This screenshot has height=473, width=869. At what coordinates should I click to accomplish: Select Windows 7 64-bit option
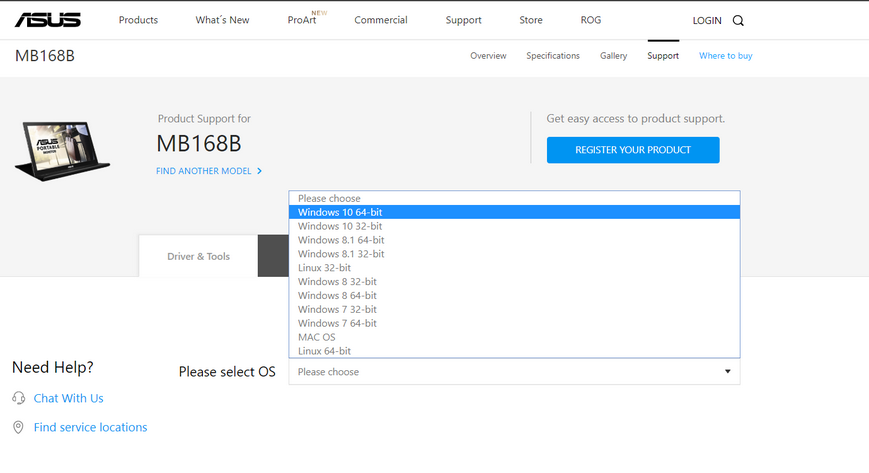coord(514,323)
